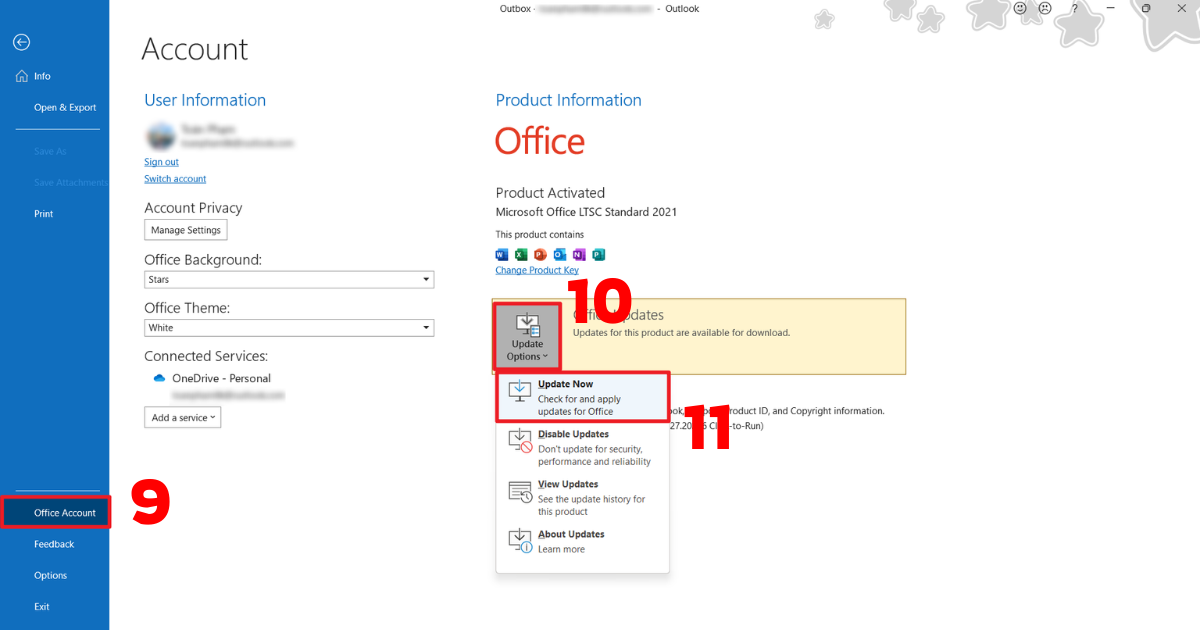This screenshot has width=1200, height=630.
Task: Open the Open & Export page
Action: tap(65, 107)
